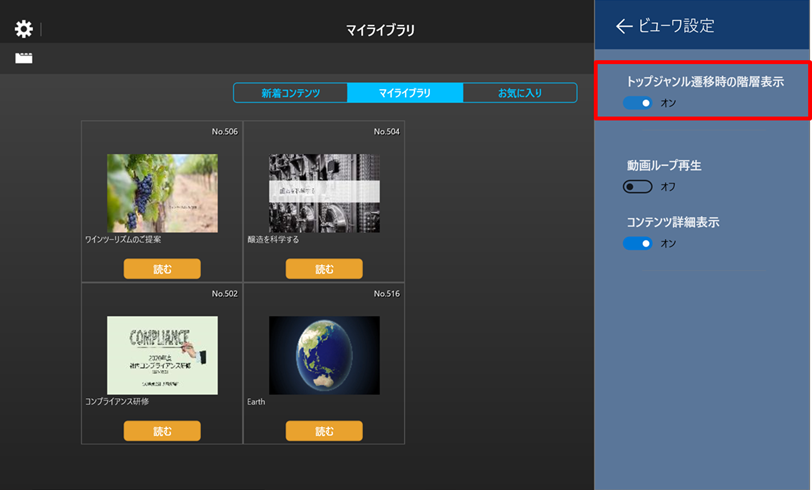
Task: Click the Earth title text
Action: (256, 401)
